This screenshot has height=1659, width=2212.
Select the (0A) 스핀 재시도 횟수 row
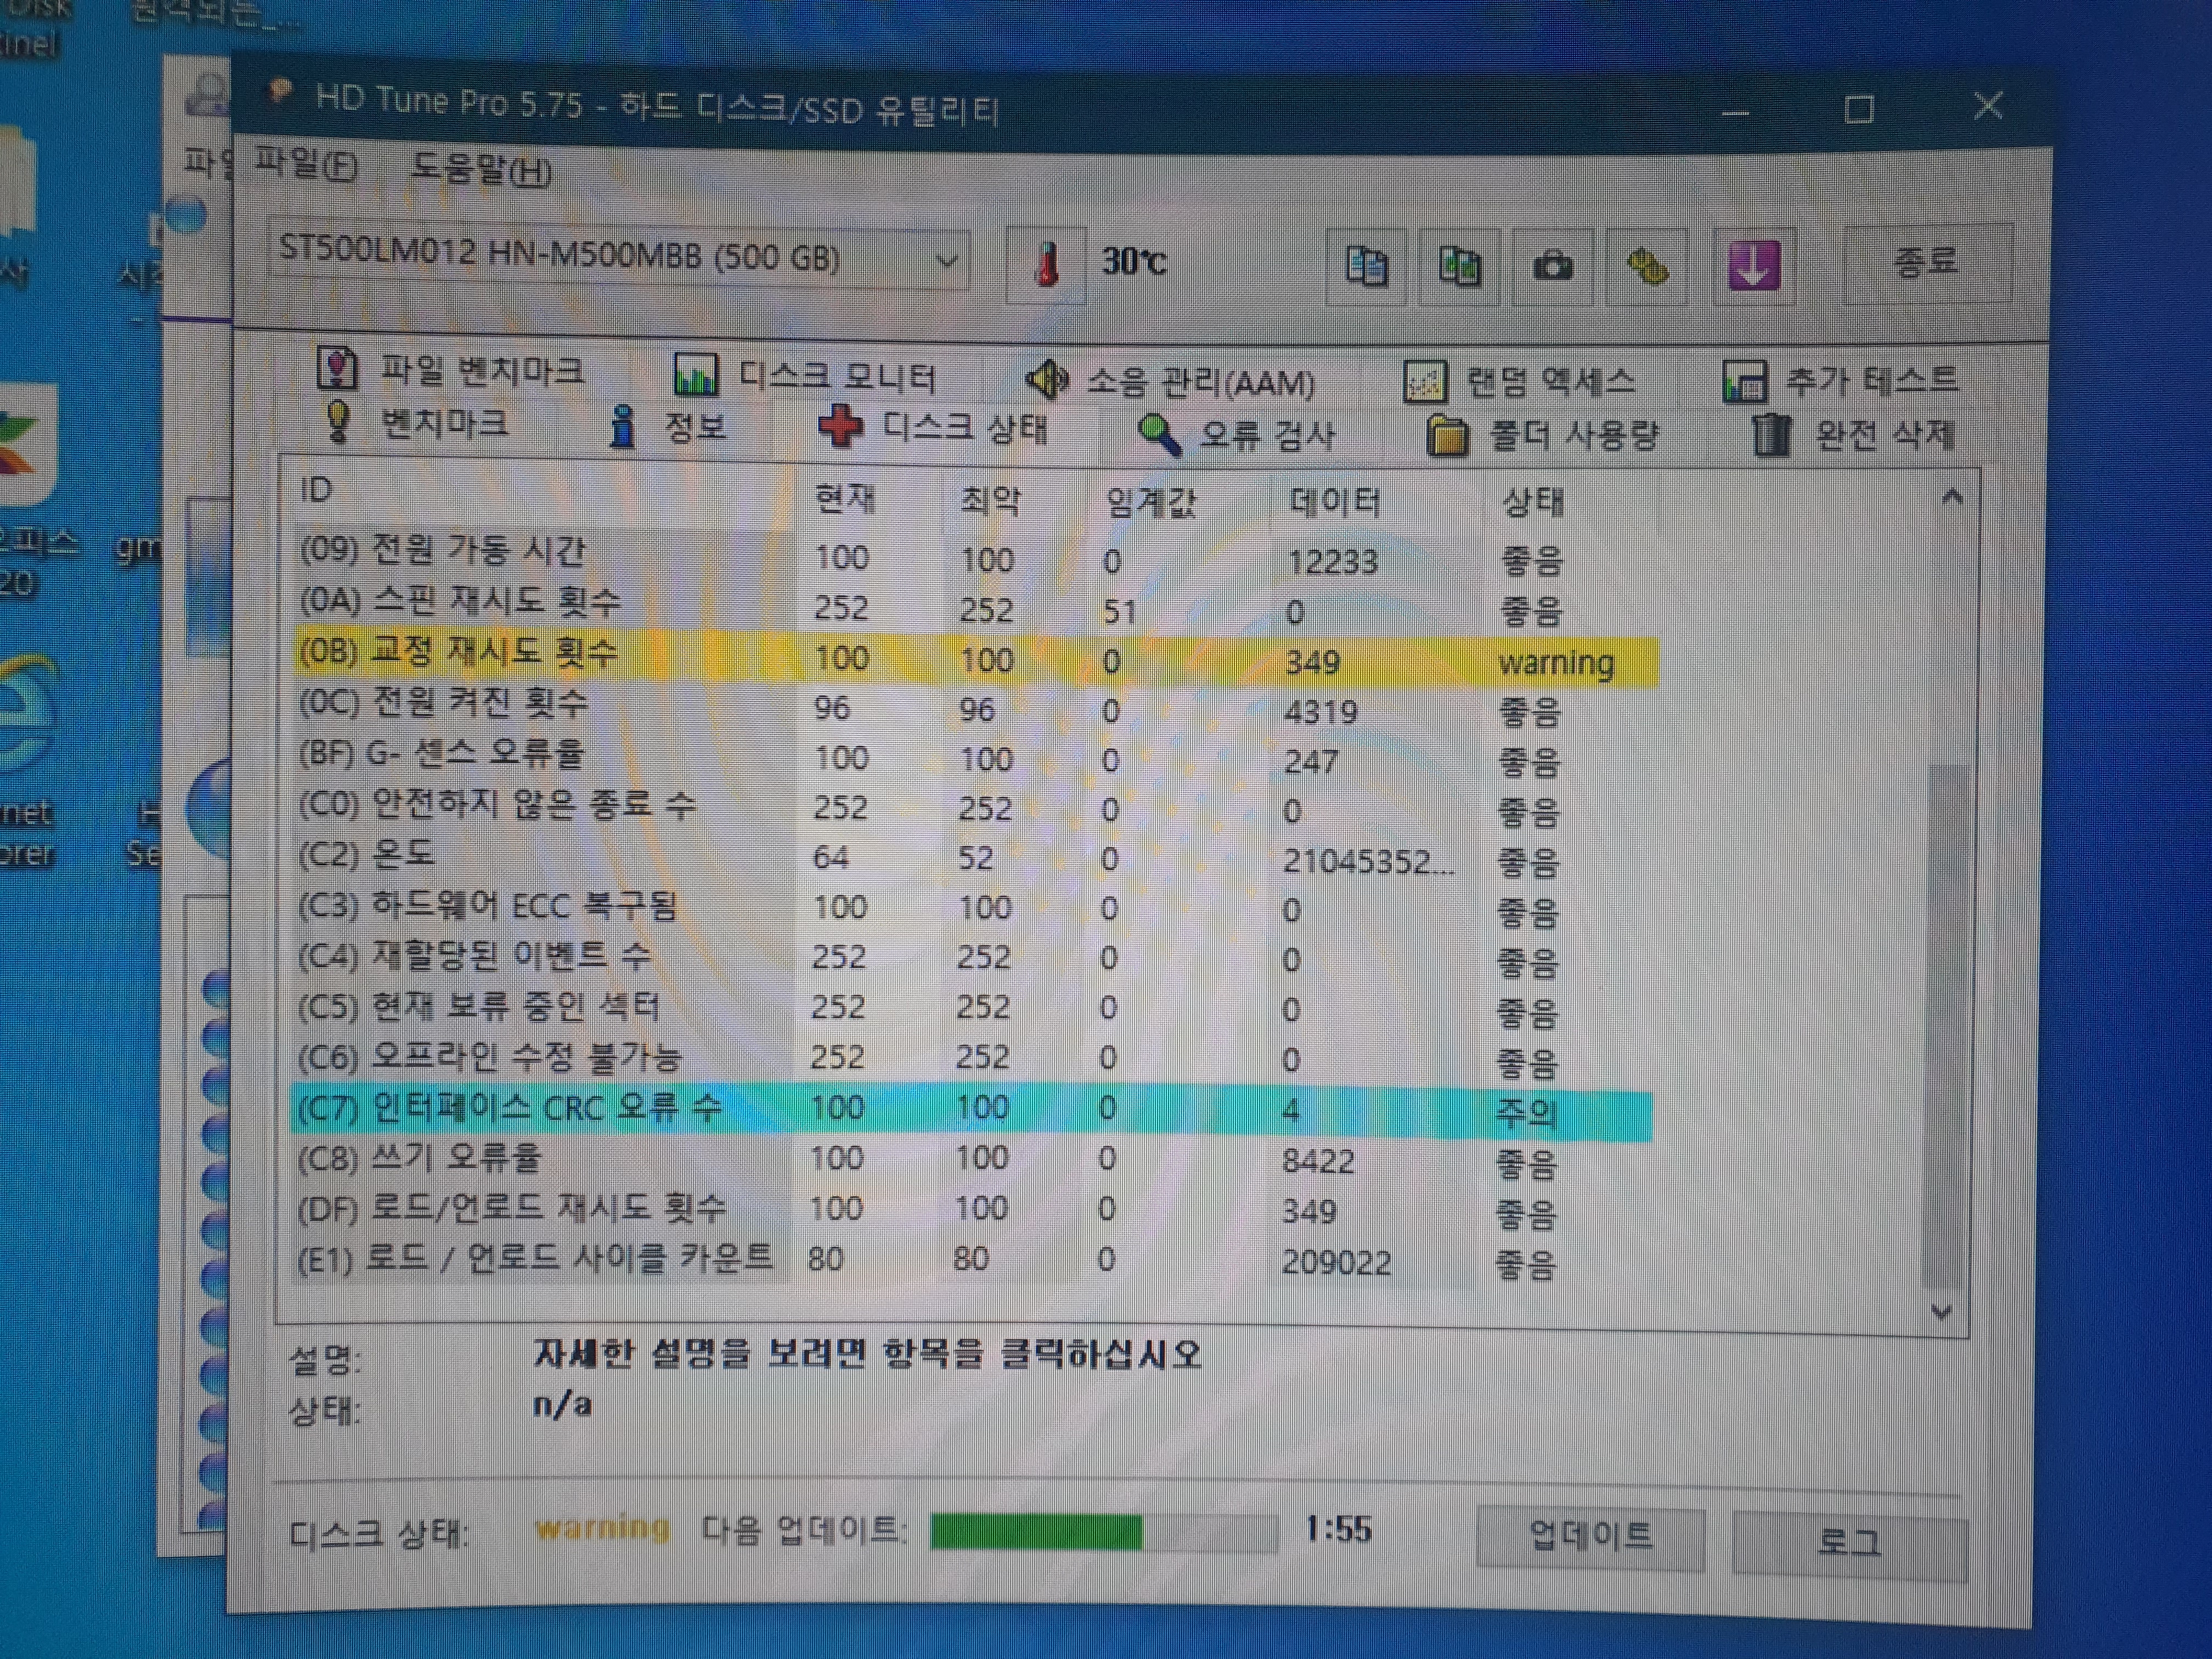pos(975,606)
